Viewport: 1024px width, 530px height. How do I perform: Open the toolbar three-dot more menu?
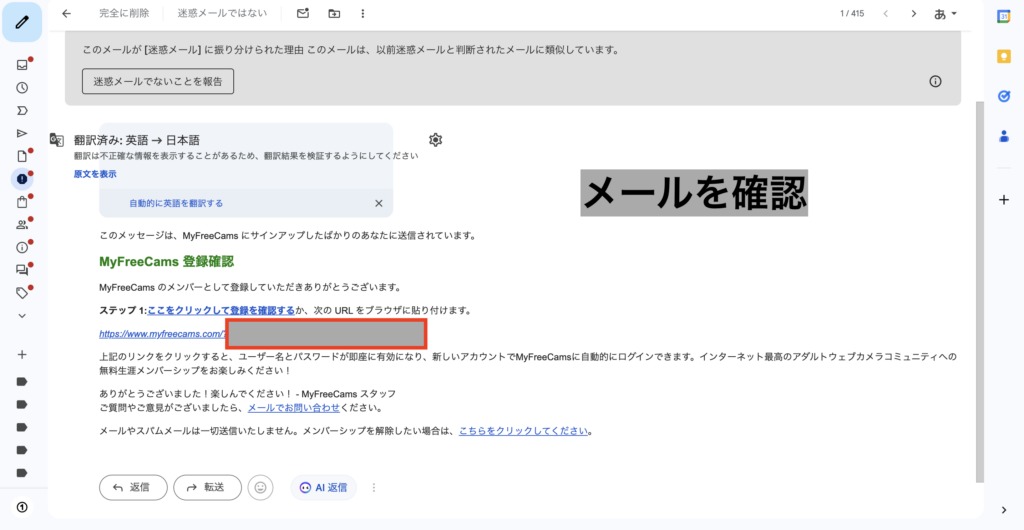(x=363, y=14)
